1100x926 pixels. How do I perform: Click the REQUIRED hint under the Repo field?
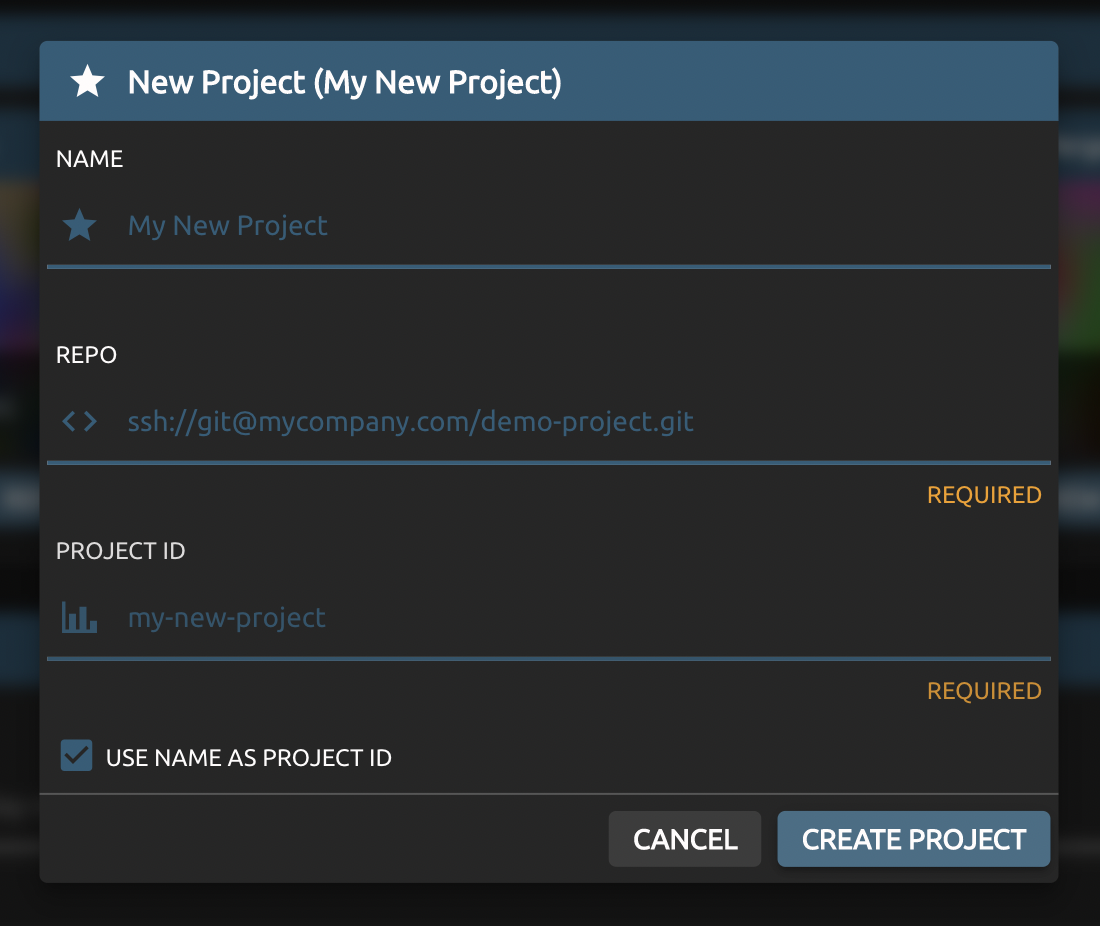(x=984, y=495)
